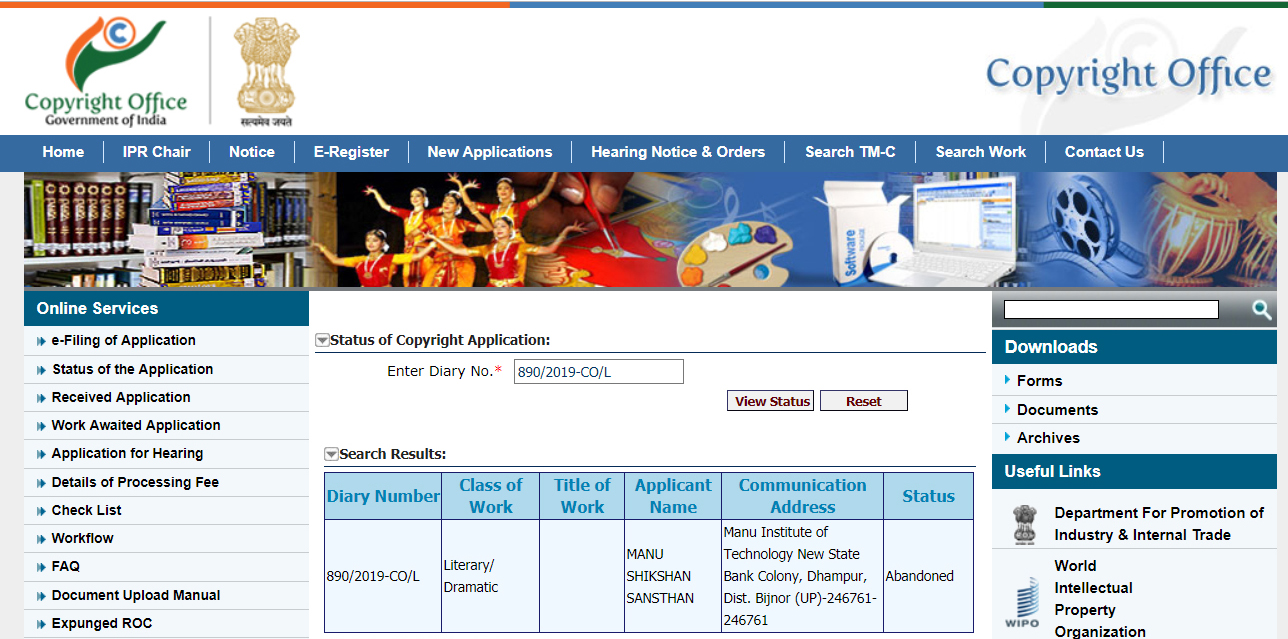Open the E-Register menu
The image size is (1288, 639).
coord(351,152)
